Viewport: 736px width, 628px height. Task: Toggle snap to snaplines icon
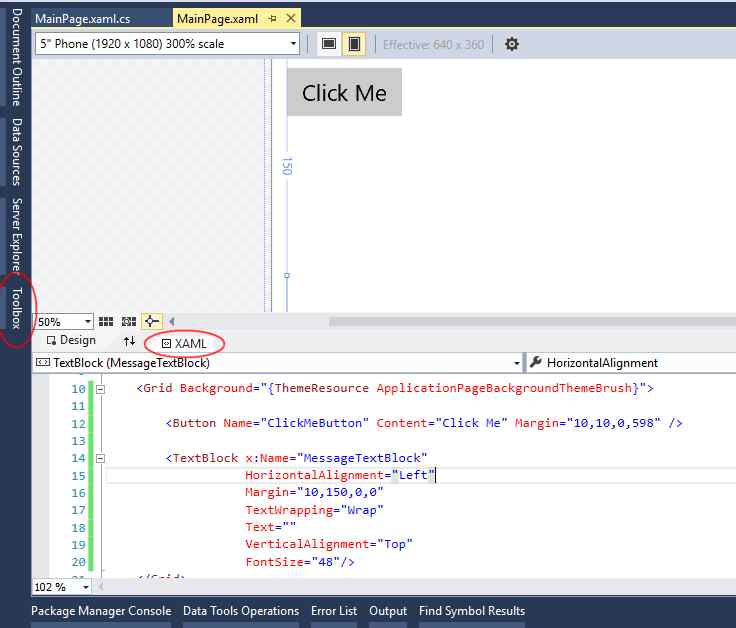tap(151, 322)
